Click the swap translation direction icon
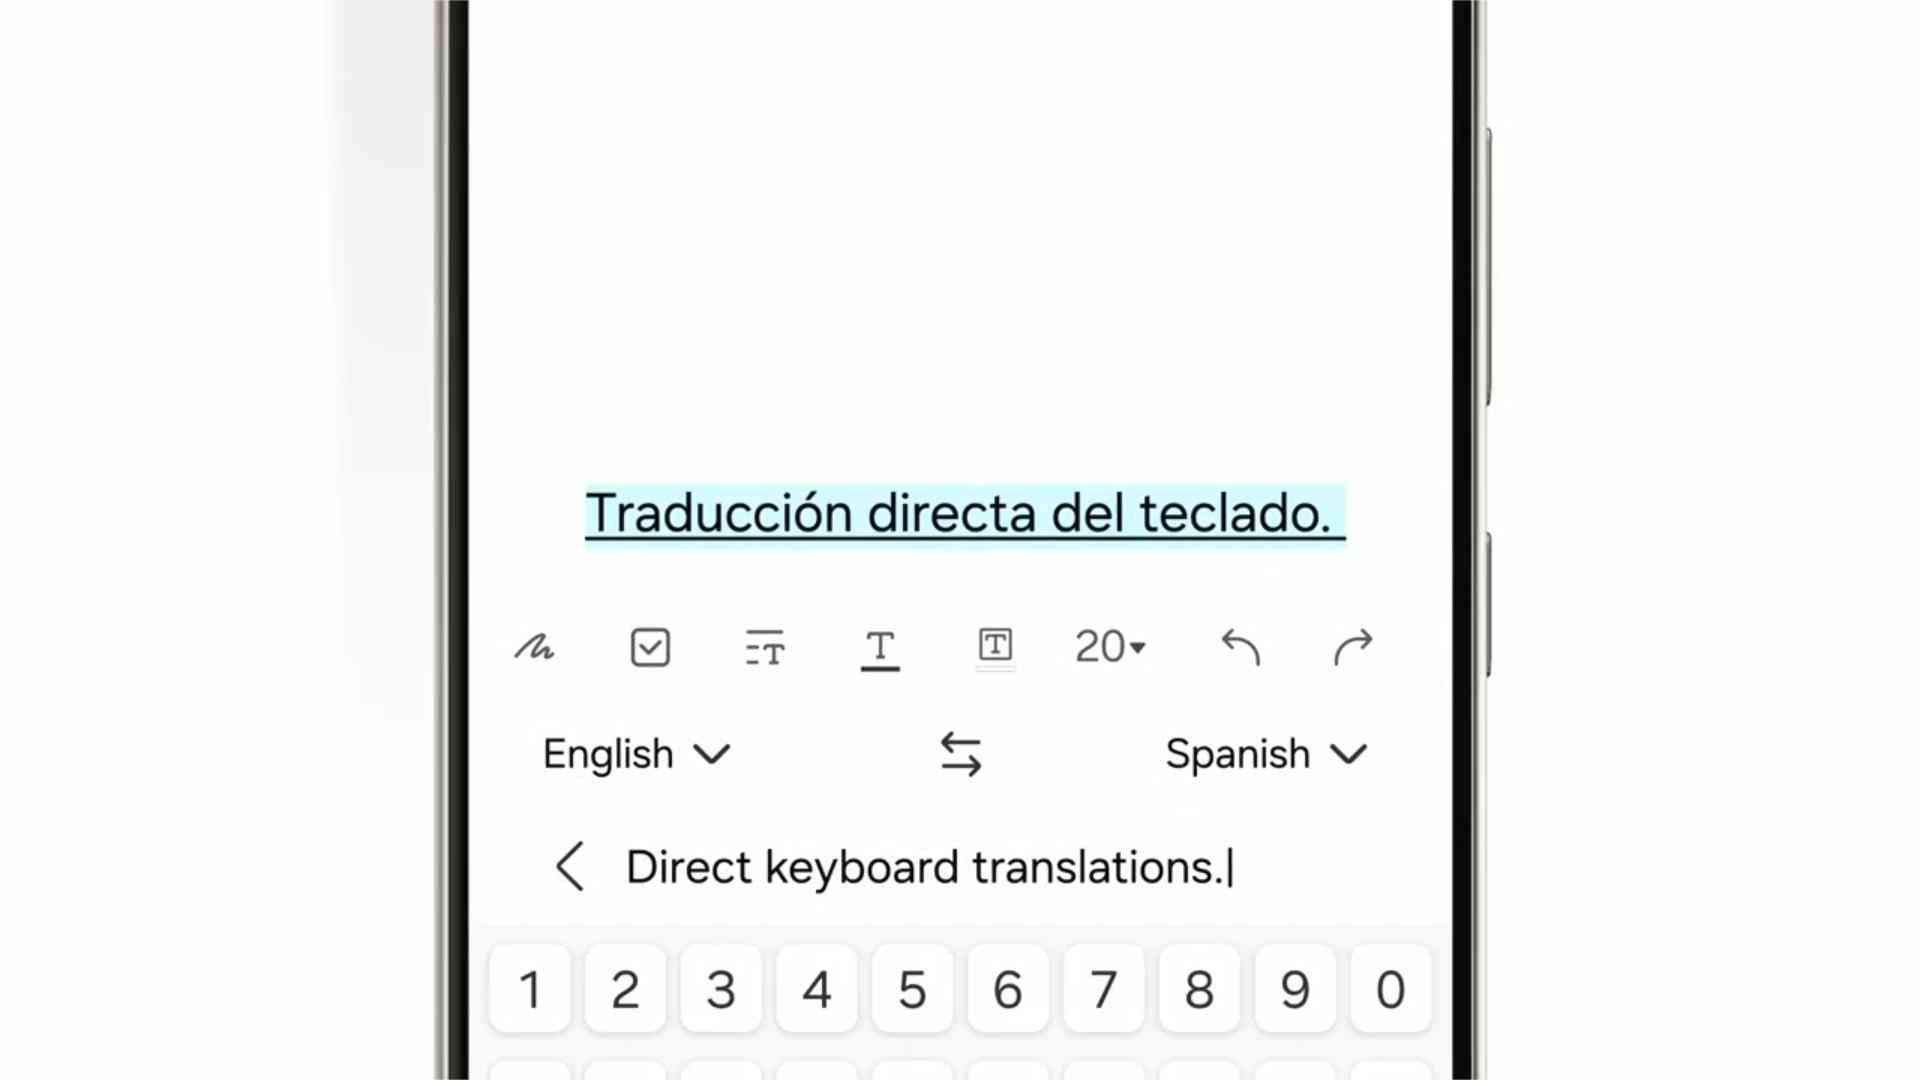Image resolution: width=1920 pixels, height=1080 pixels. pos(960,753)
